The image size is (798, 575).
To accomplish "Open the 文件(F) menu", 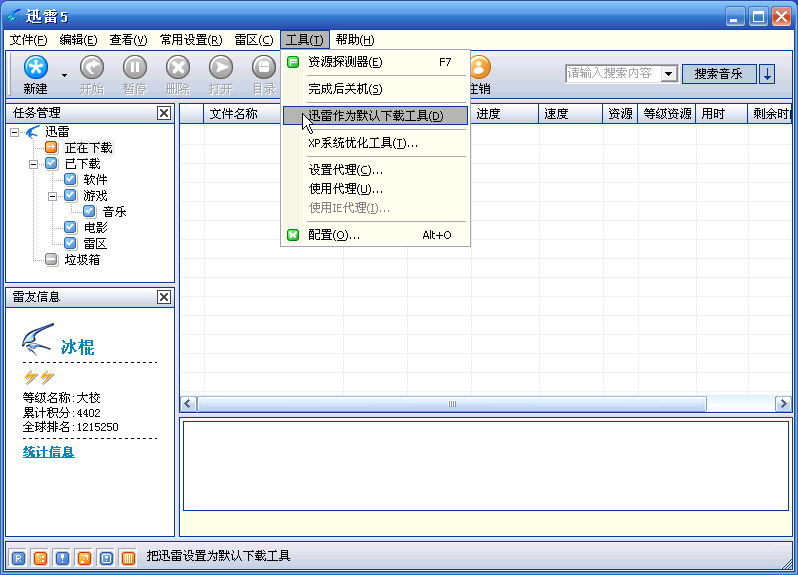I will pos(28,40).
